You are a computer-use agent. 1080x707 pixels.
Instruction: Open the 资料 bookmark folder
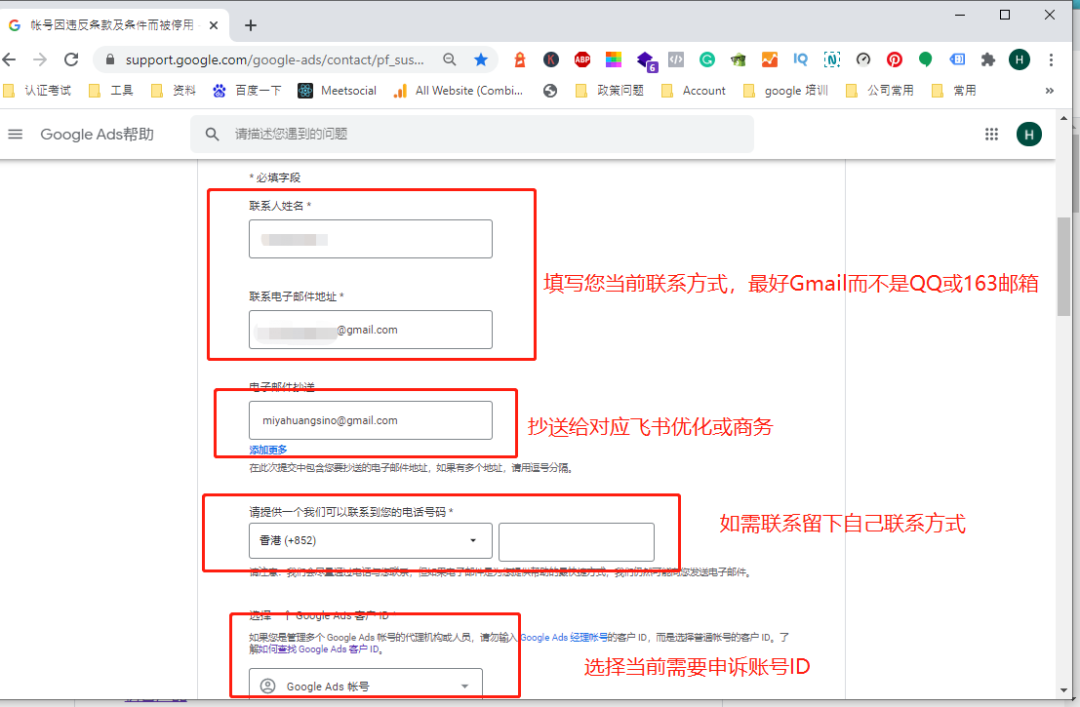pyautogui.click(x=173, y=91)
